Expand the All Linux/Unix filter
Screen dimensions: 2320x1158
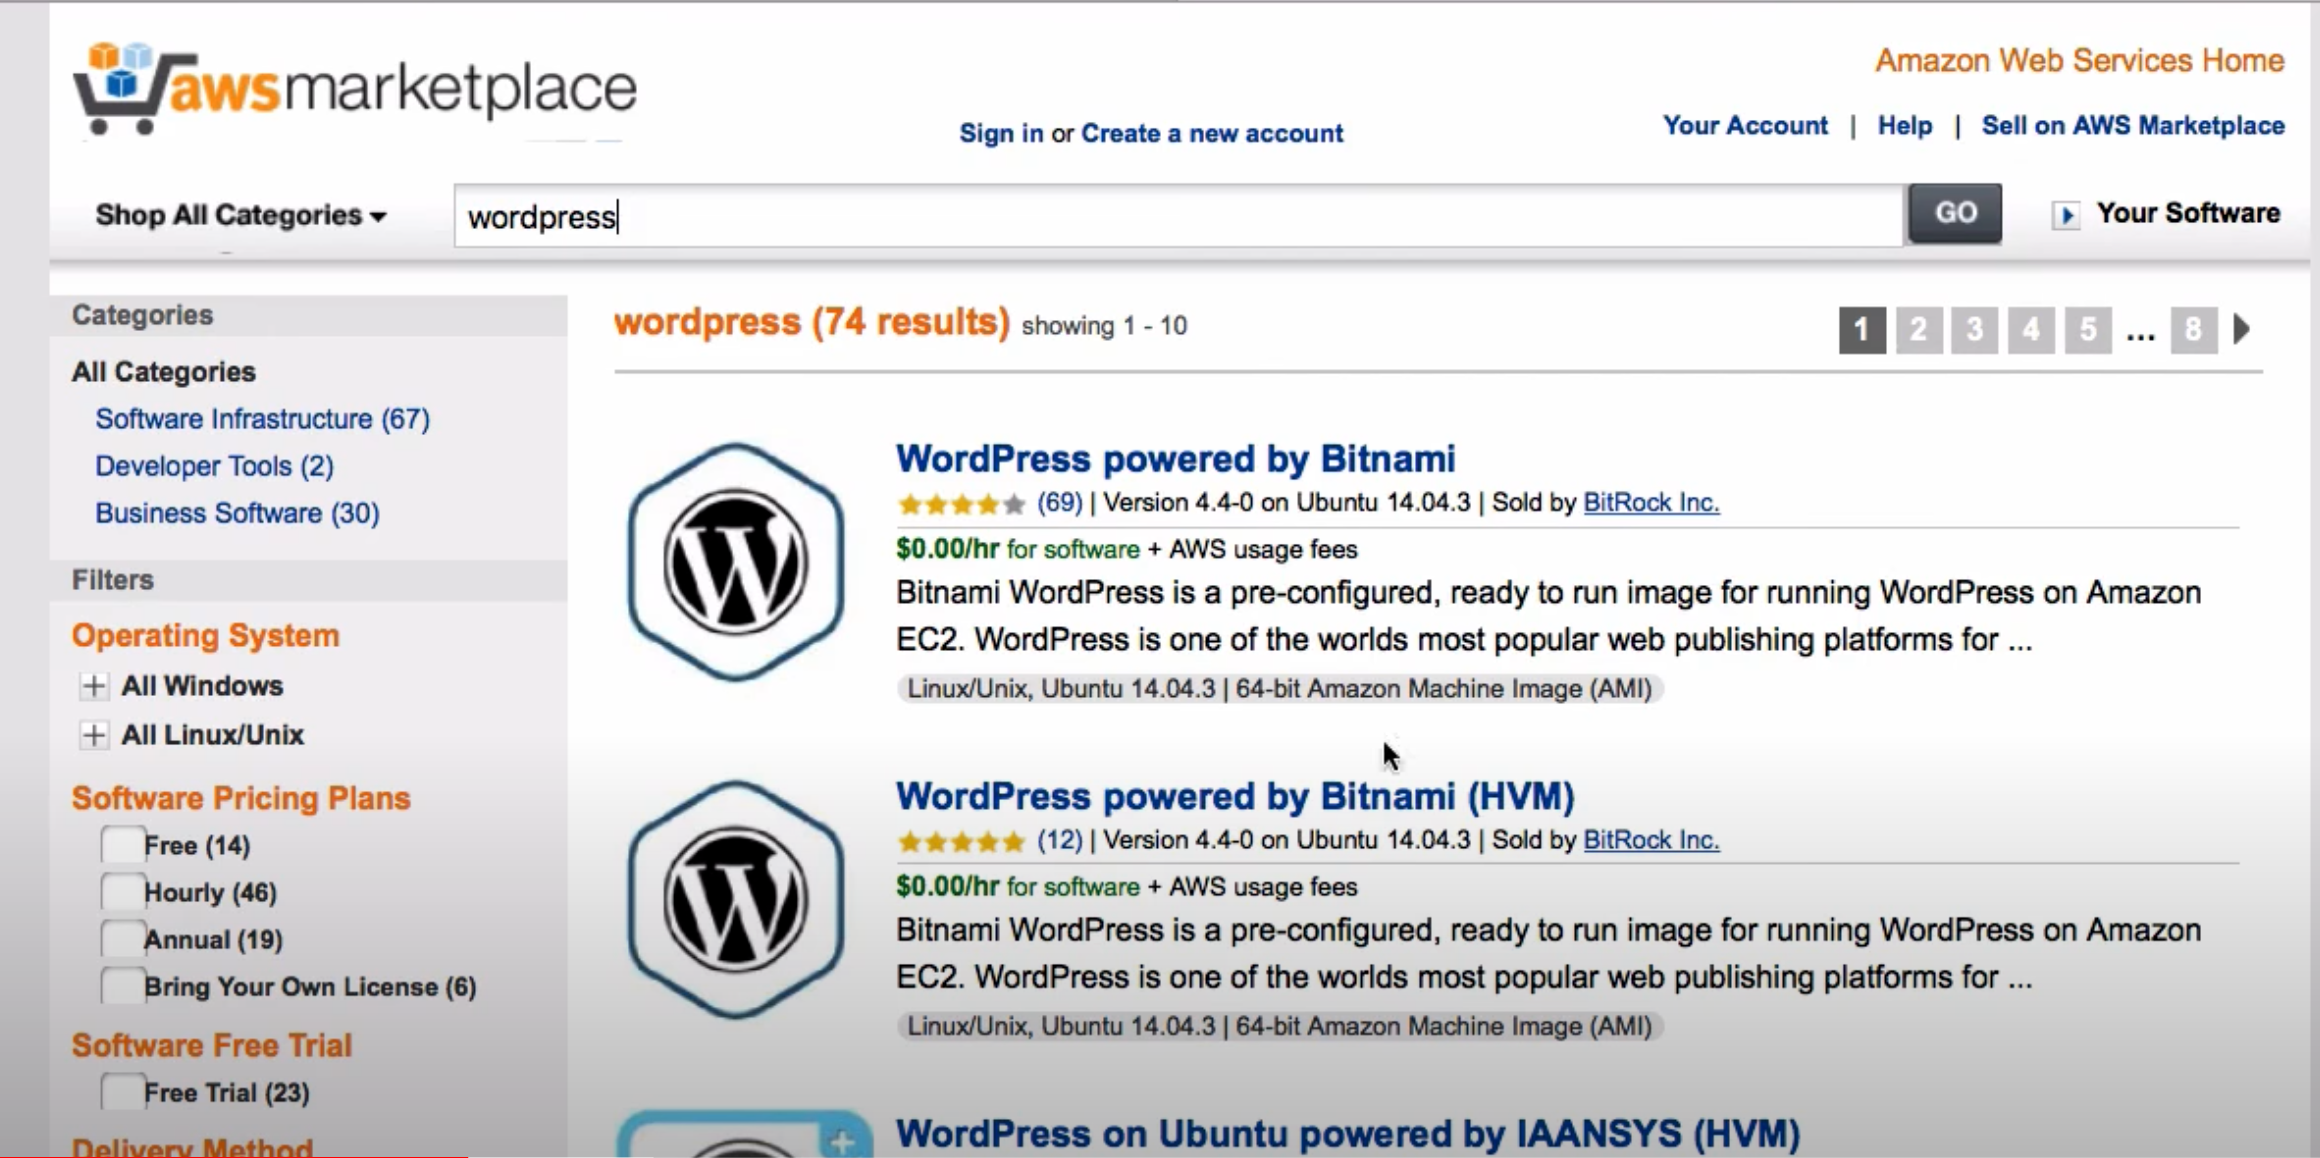94,735
